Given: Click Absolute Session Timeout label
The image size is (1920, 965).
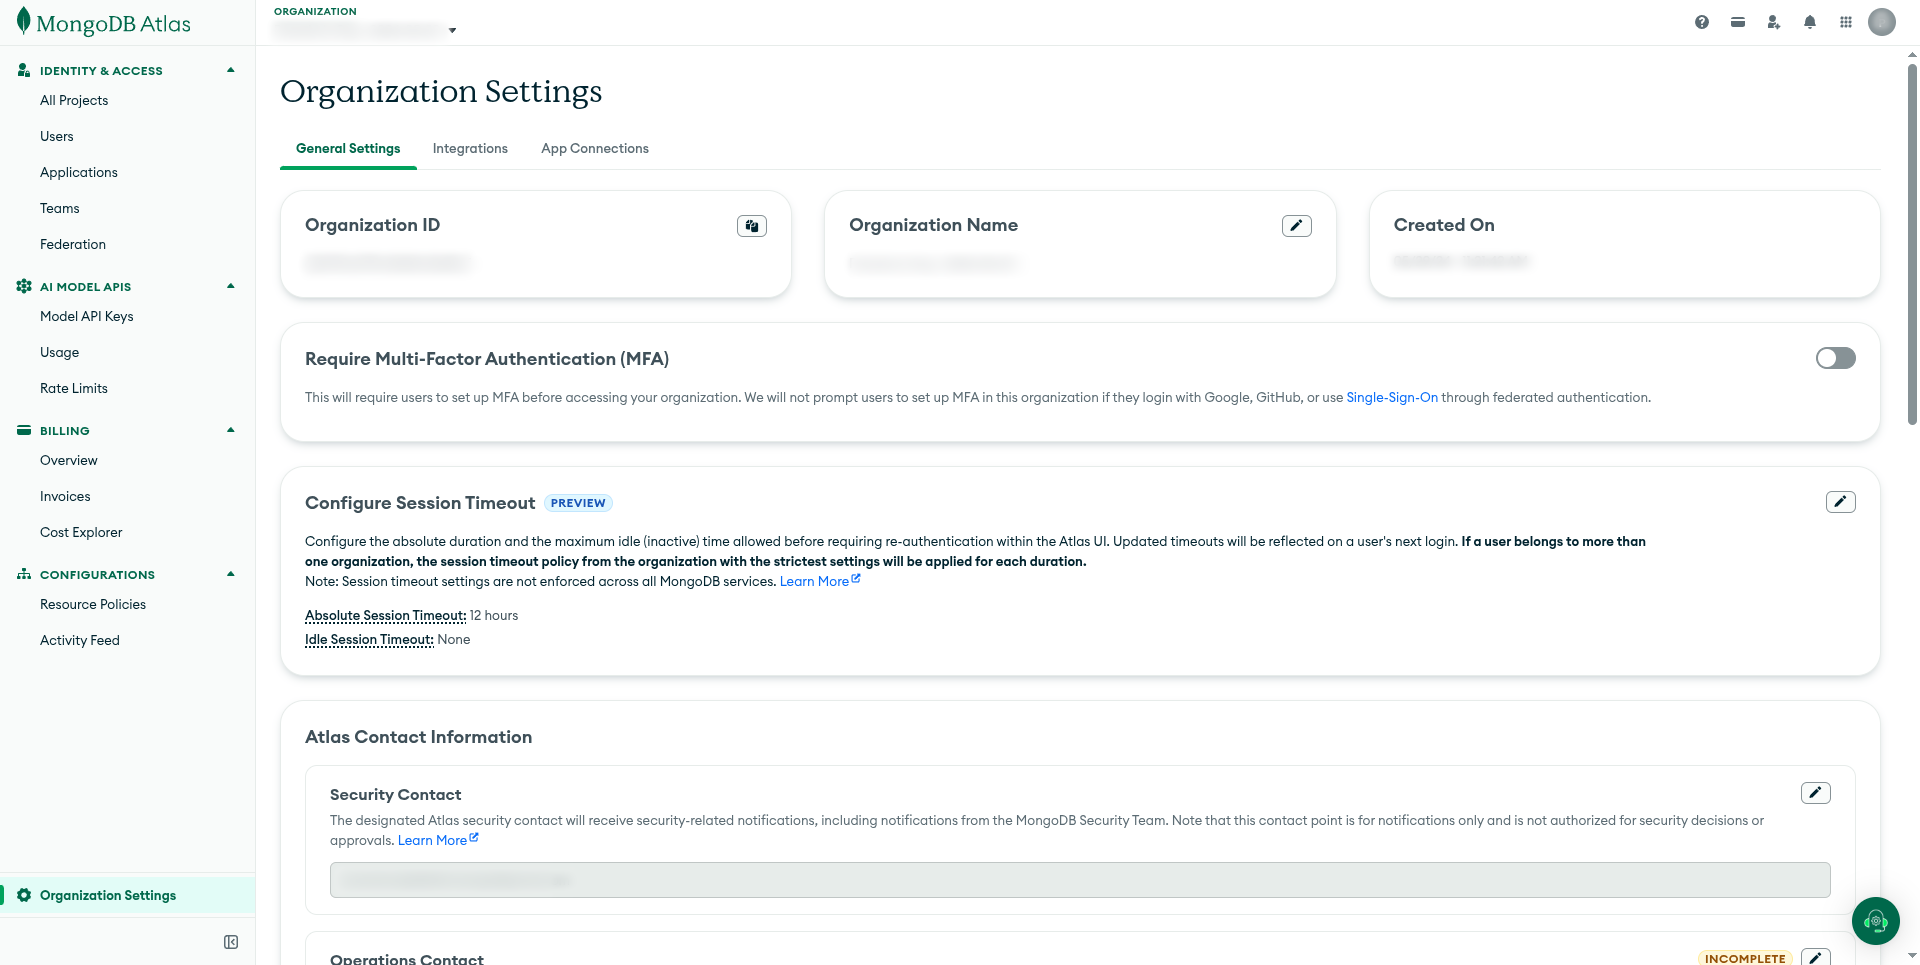Looking at the screenshot, I should 385,615.
